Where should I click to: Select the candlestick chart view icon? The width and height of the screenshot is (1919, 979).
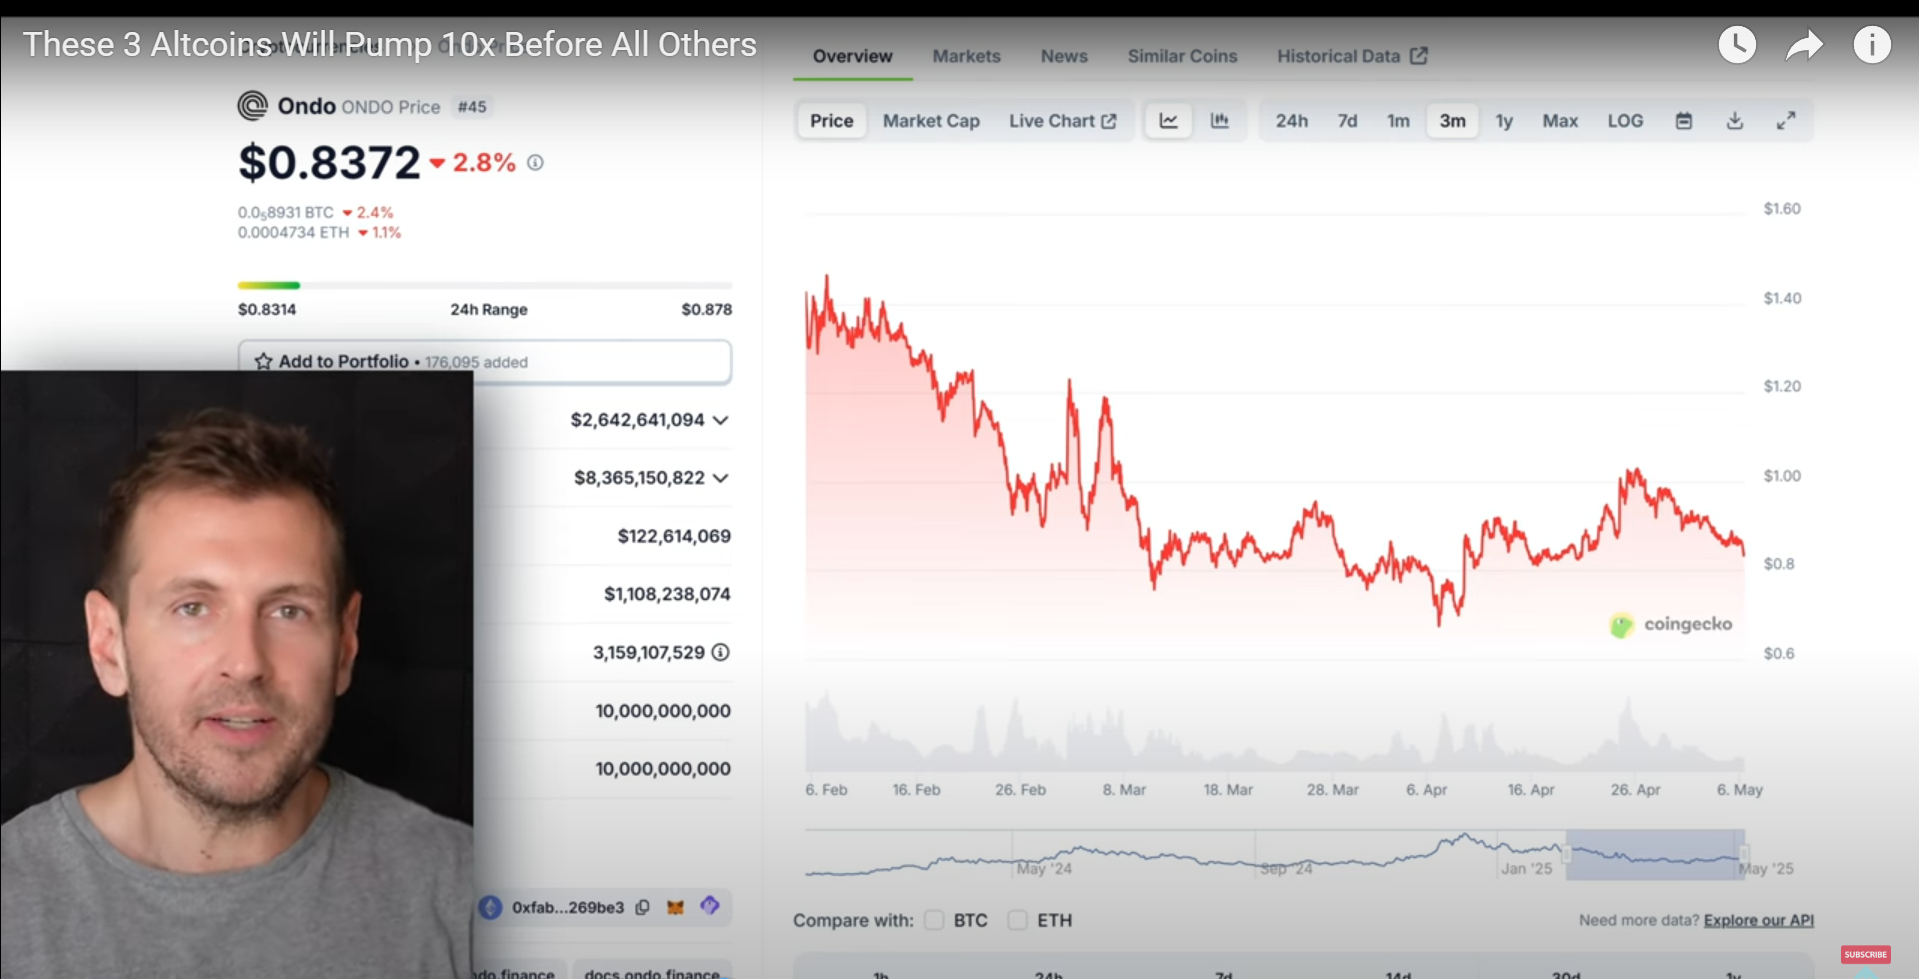pyautogui.click(x=1219, y=121)
